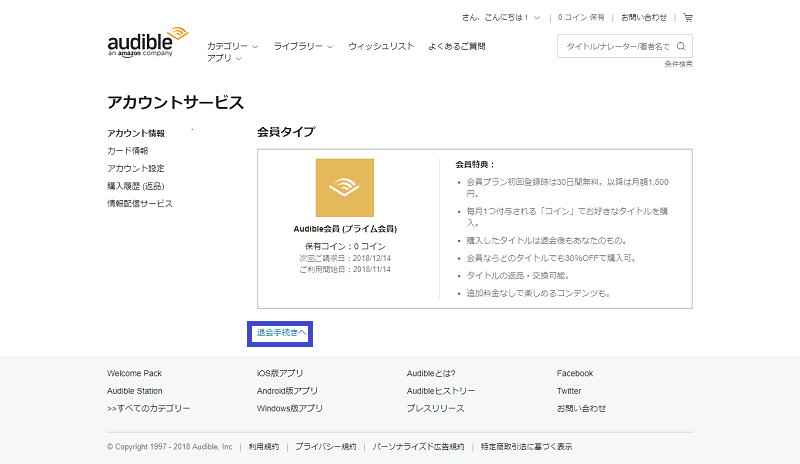Image resolution: width=800 pixels, height=464 pixels.
Task: Select カード情報 in the sidebar
Action: coord(128,151)
